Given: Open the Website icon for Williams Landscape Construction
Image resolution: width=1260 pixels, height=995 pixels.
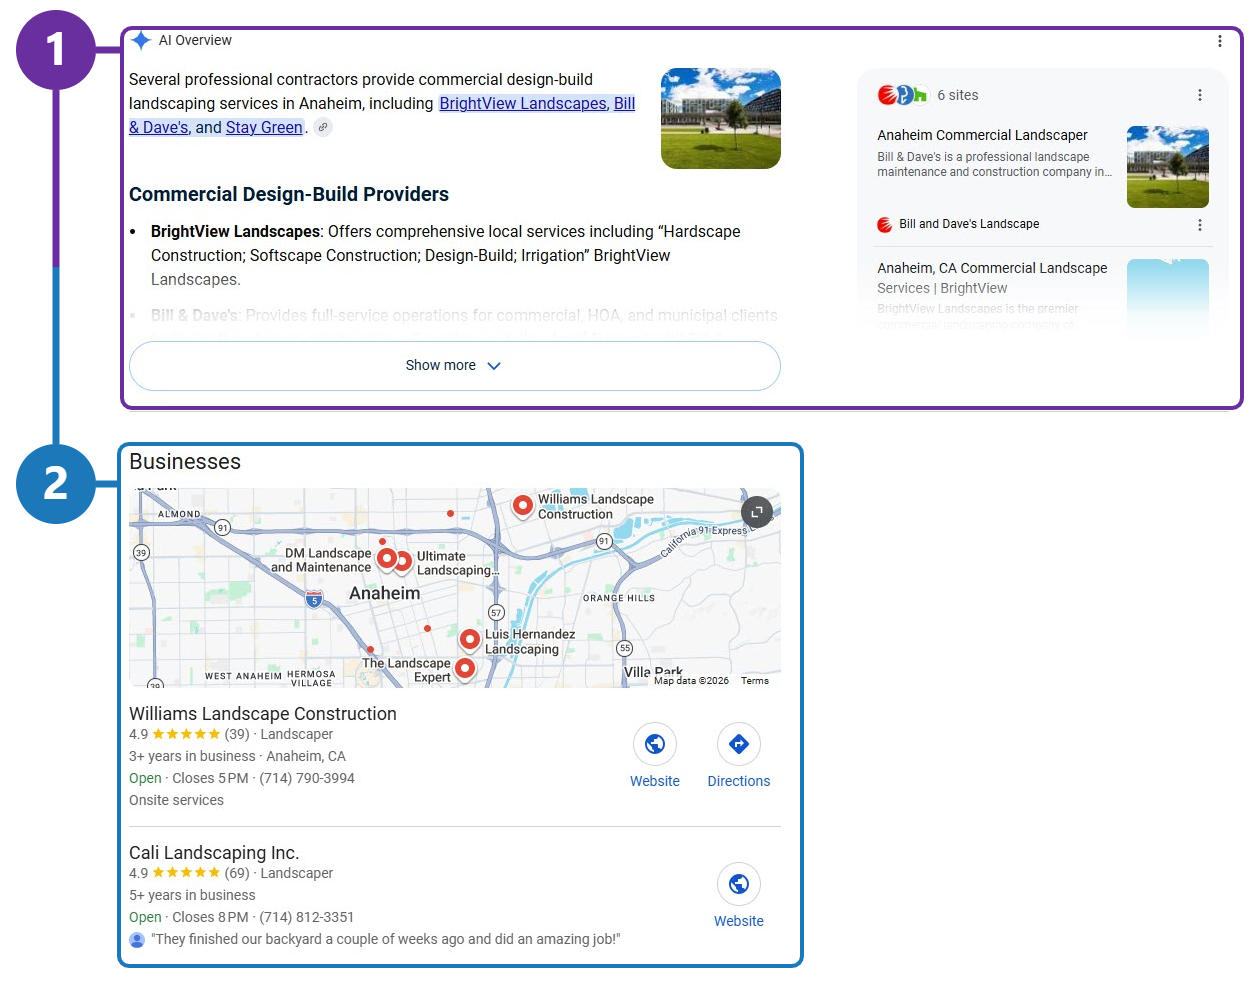Looking at the screenshot, I should pyautogui.click(x=655, y=744).
